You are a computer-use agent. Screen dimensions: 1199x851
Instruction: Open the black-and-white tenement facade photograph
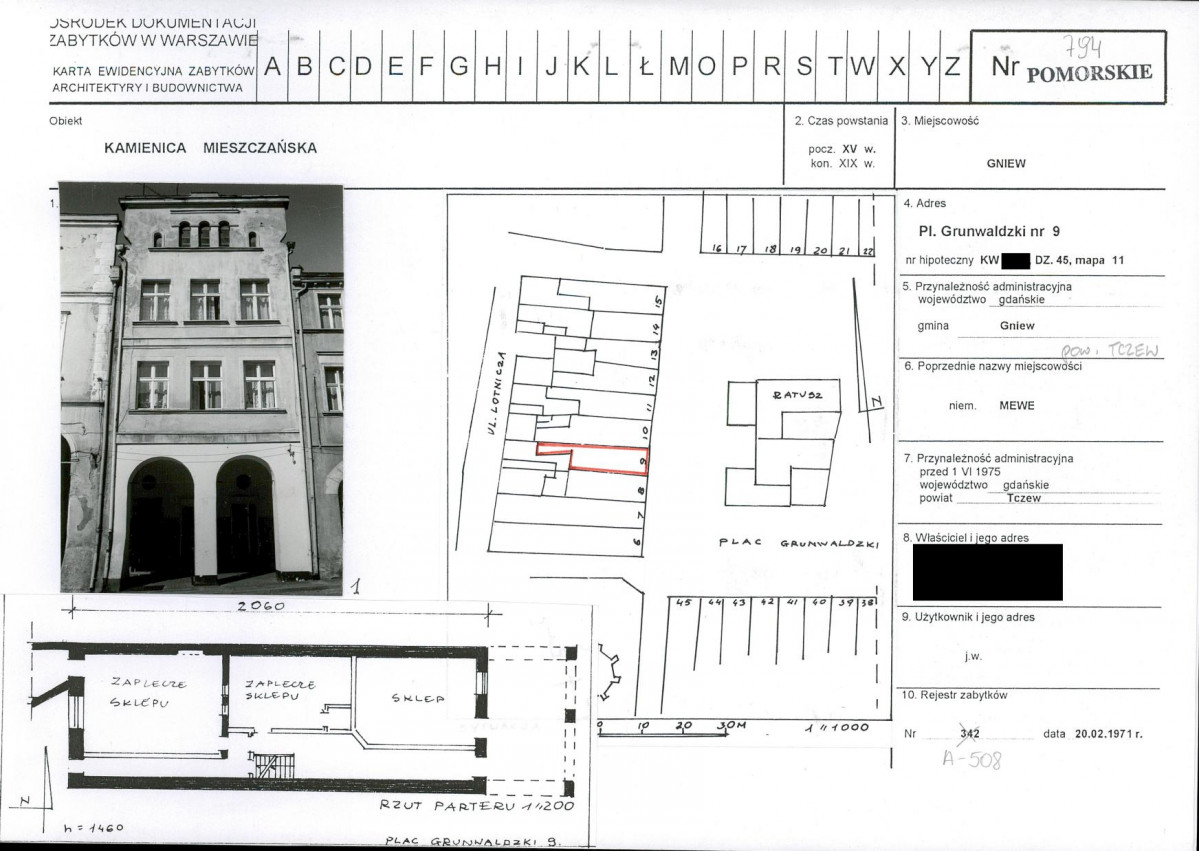click(x=201, y=388)
